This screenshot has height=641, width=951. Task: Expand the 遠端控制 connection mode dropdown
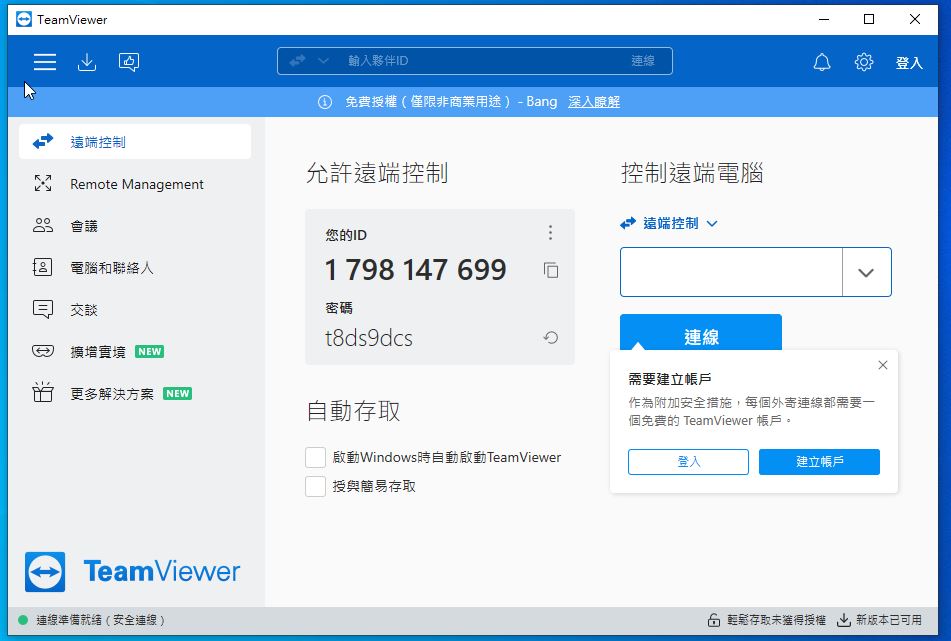[x=711, y=224]
